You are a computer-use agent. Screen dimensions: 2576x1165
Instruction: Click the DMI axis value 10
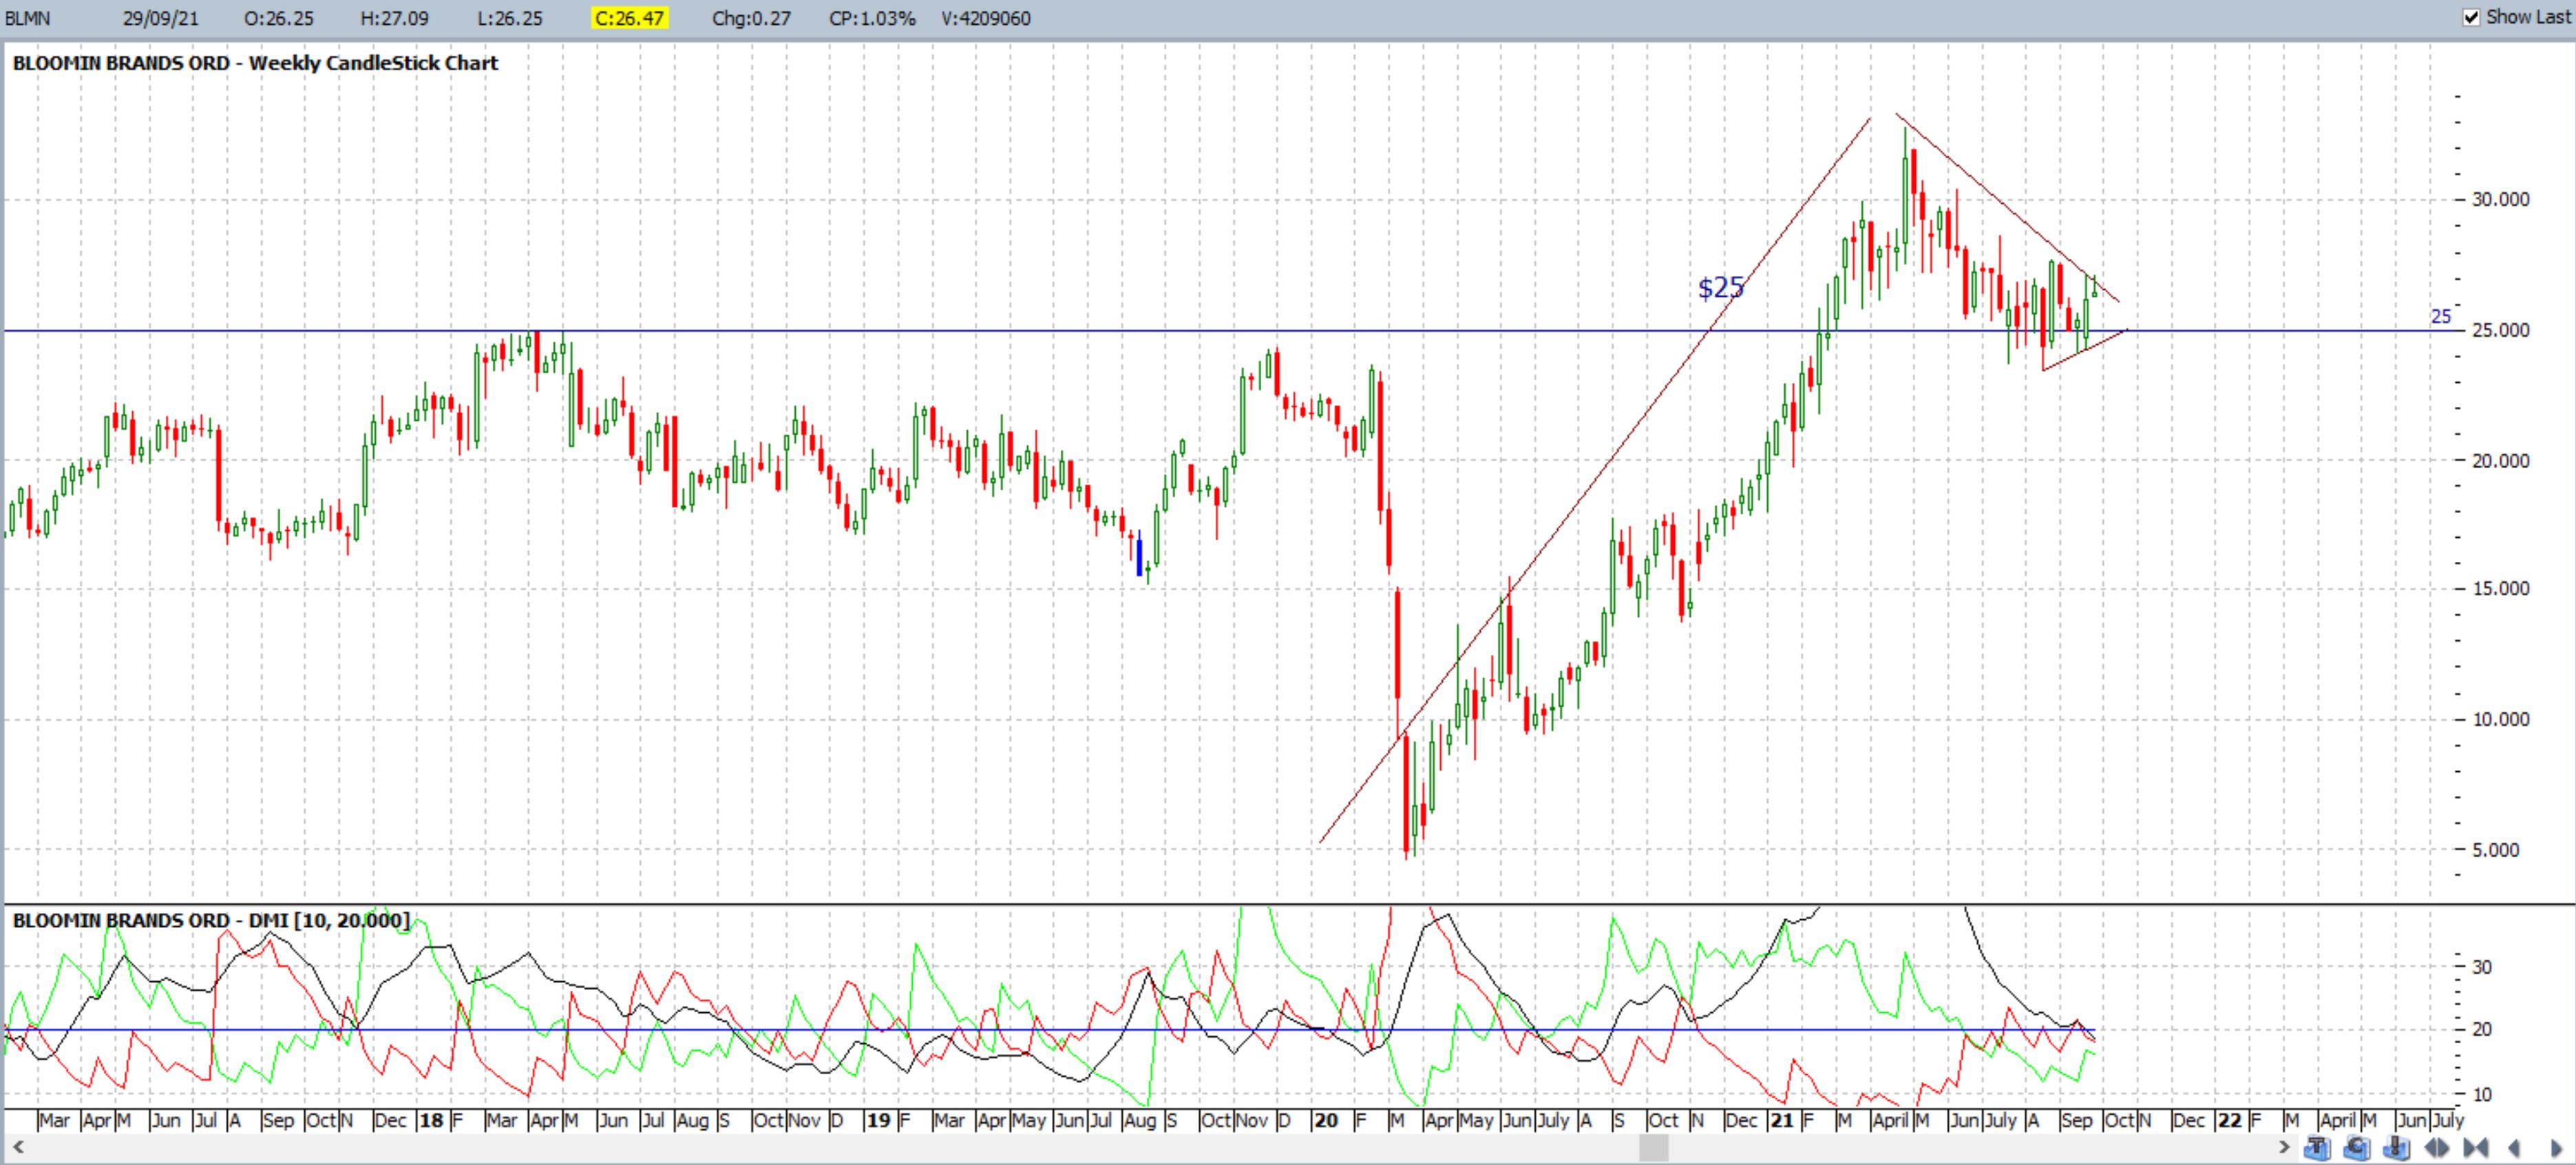point(2482,1094)
